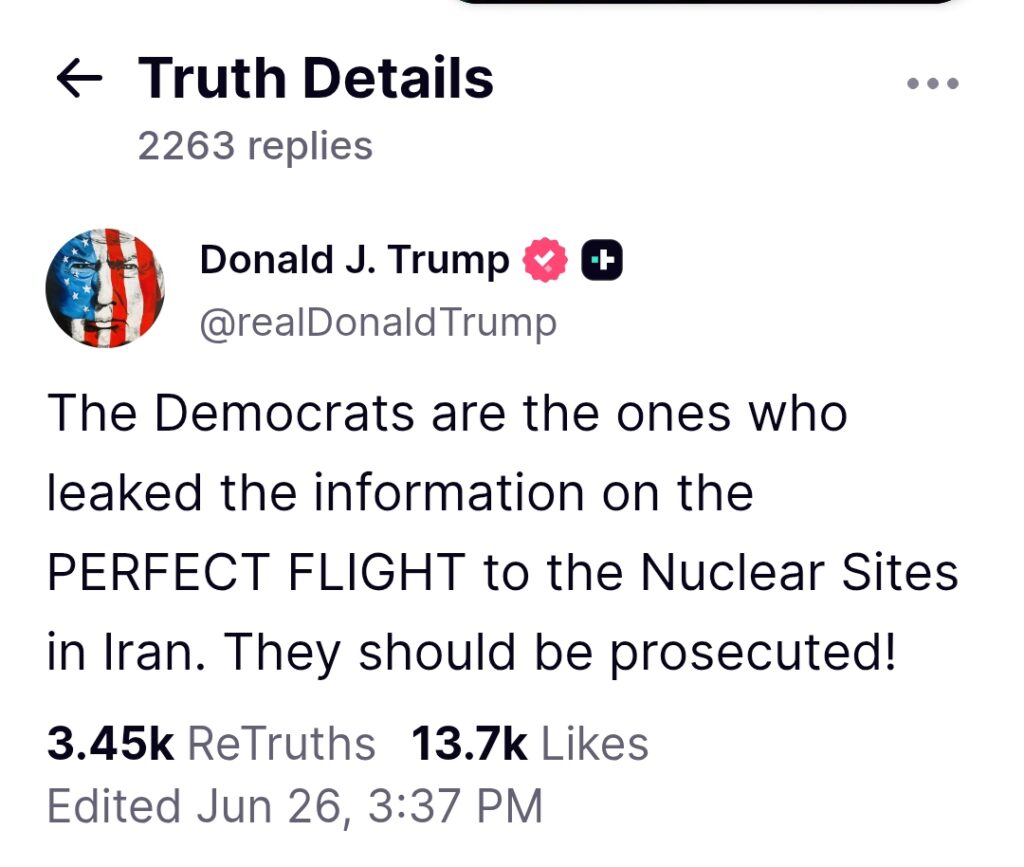The height and width of the screenshot is (867, 1024).
Task: Go back using the left arrow
Action: pos(82,80)
